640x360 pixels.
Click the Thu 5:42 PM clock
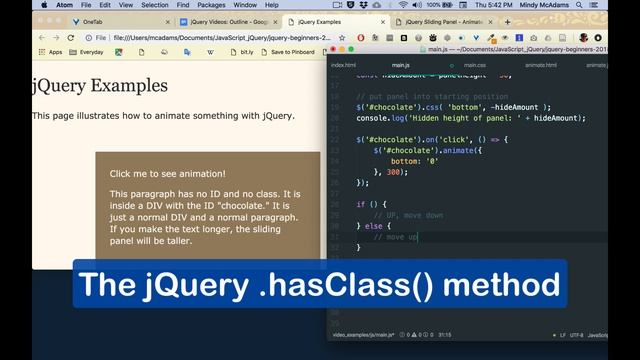click(x=493, y=5)
